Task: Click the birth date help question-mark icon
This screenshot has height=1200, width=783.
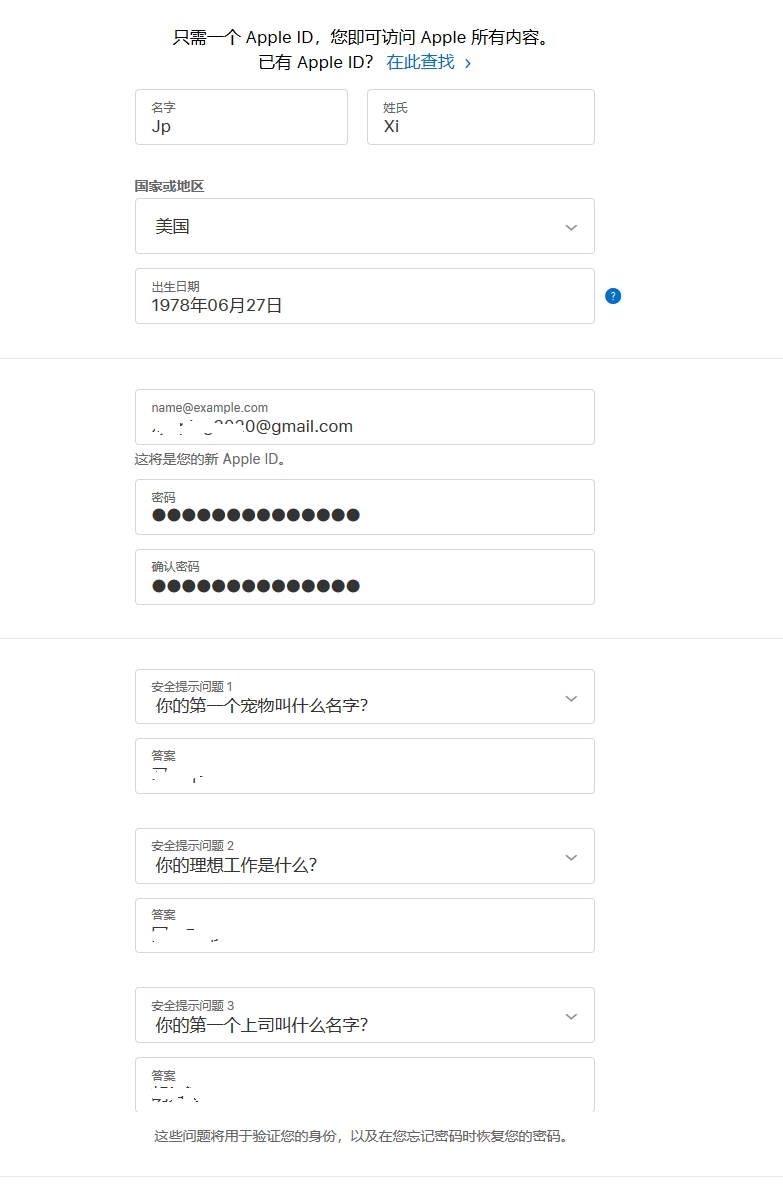Action: tap(613, 296)
